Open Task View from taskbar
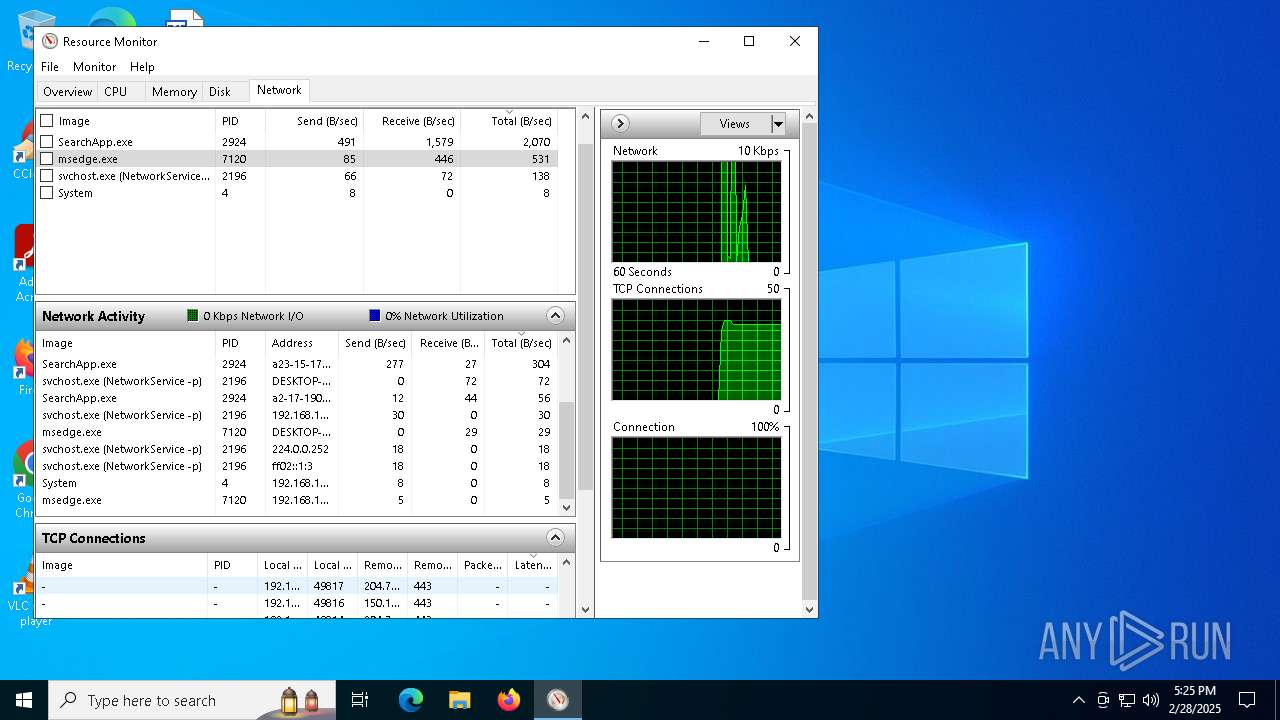The width and height of the screenshot is (1280, 720). (360, 700)
